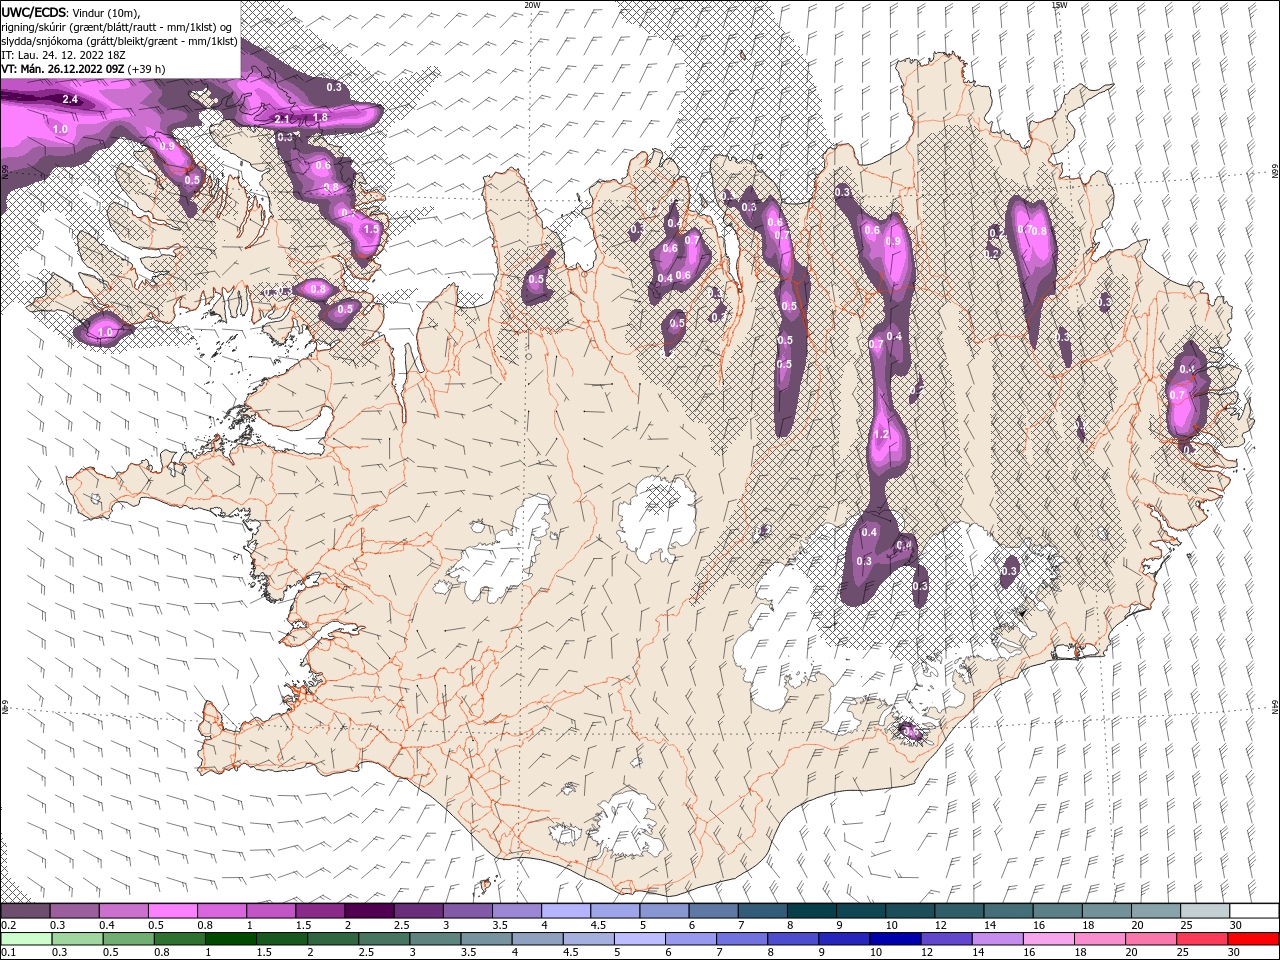Click the purple snow blob in the far east fjords
The image size is (1280, 960).
tap(1188, 395)
